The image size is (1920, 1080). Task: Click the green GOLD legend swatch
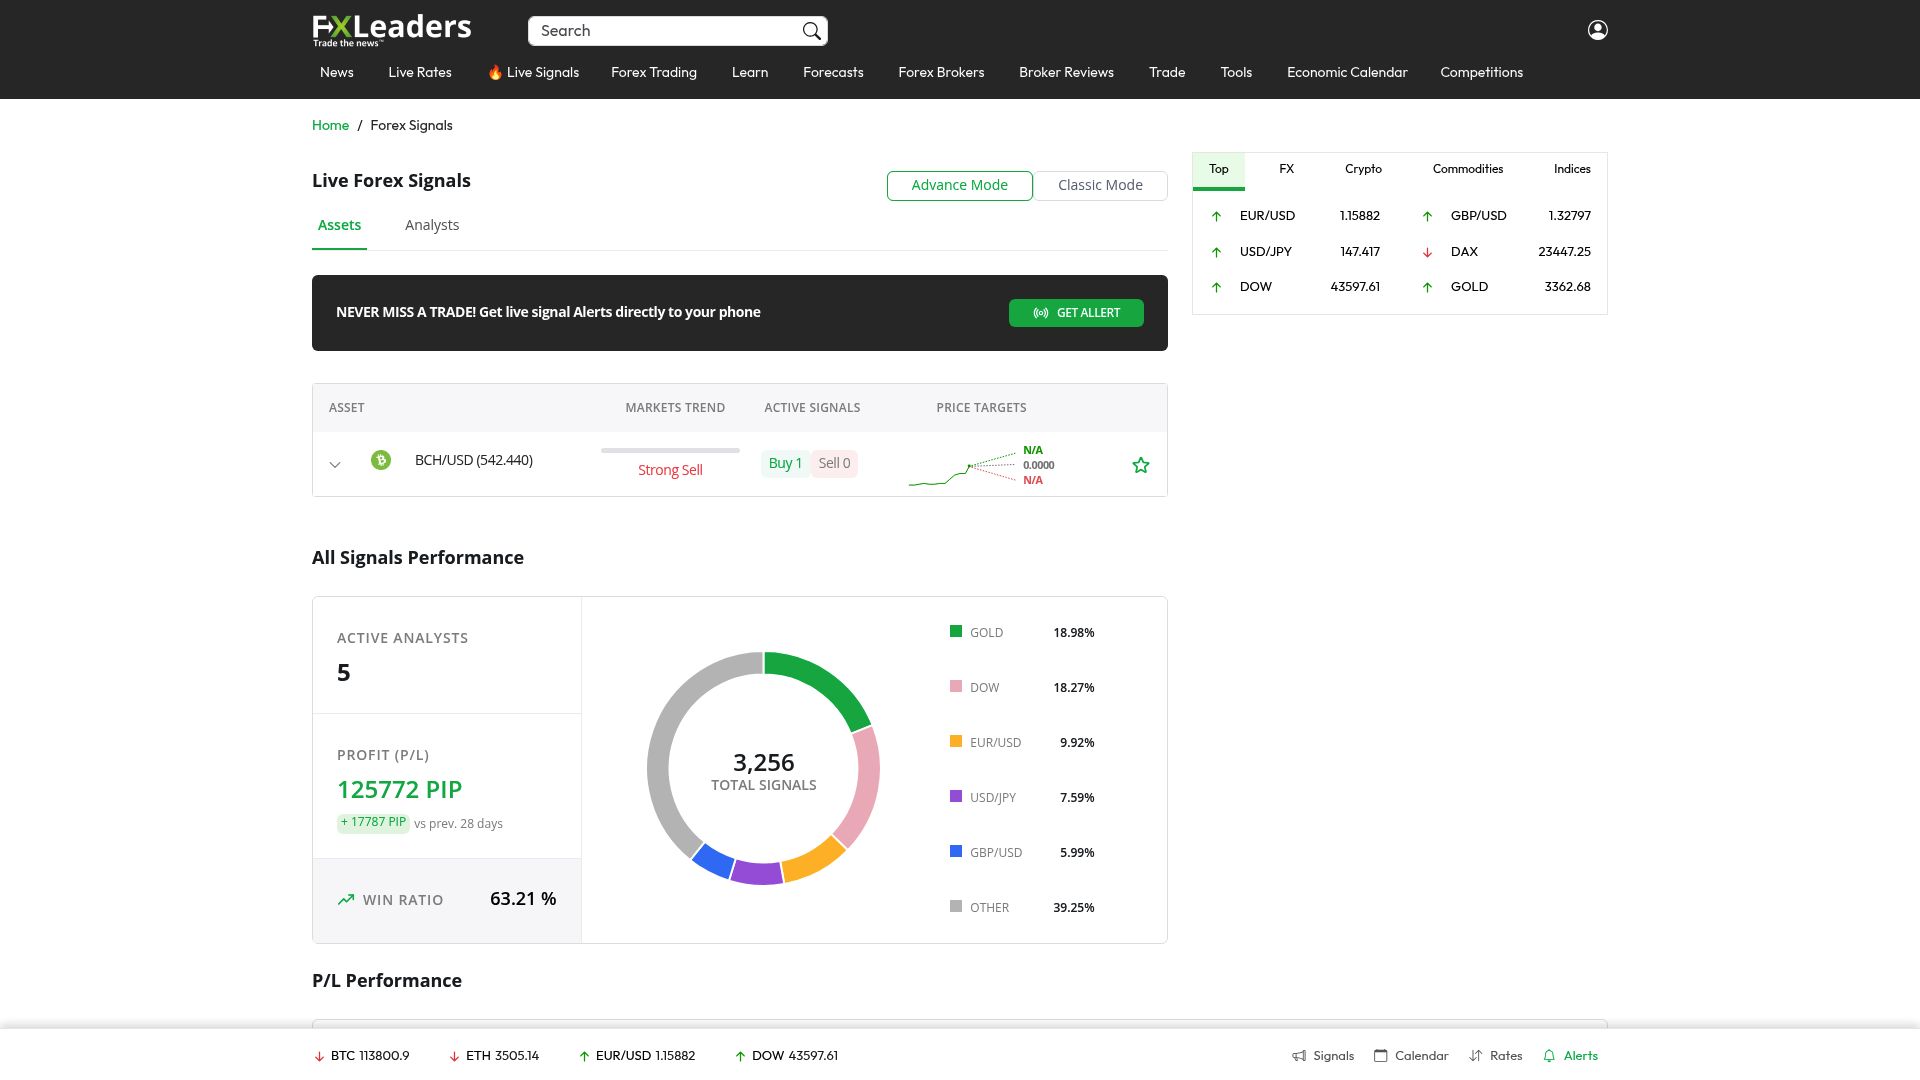(x=956, y=632)
